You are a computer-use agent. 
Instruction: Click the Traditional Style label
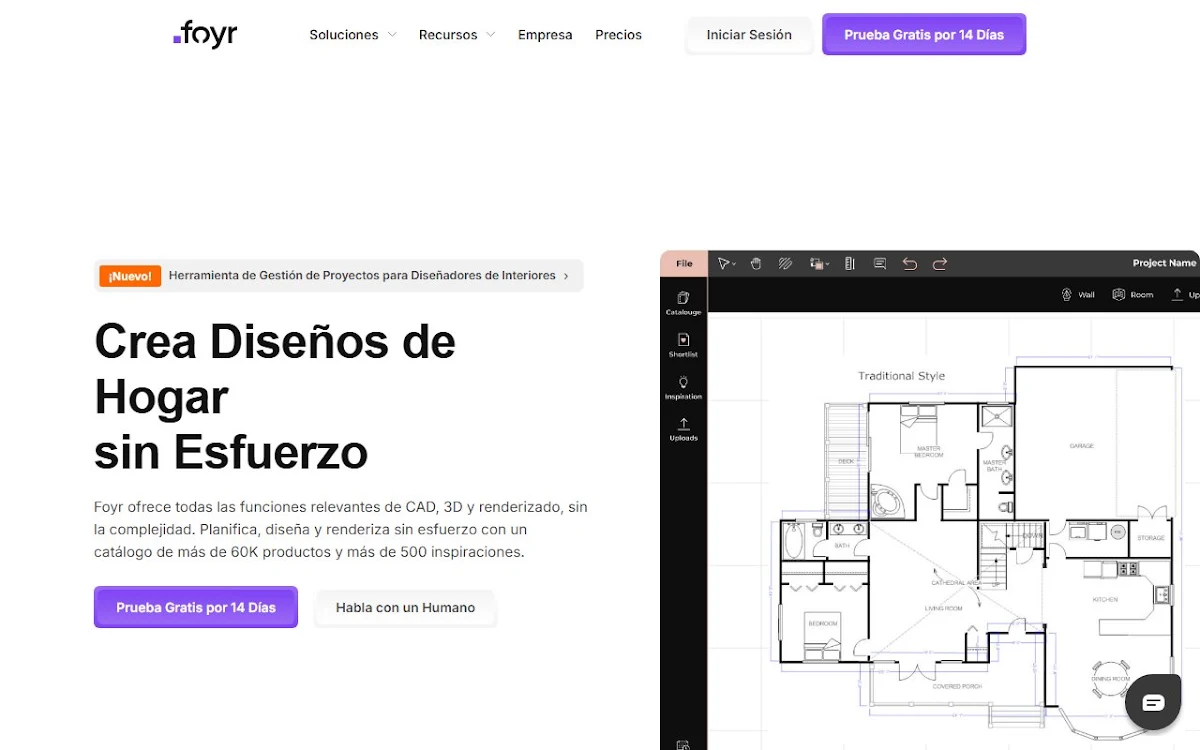click(901, 376)
